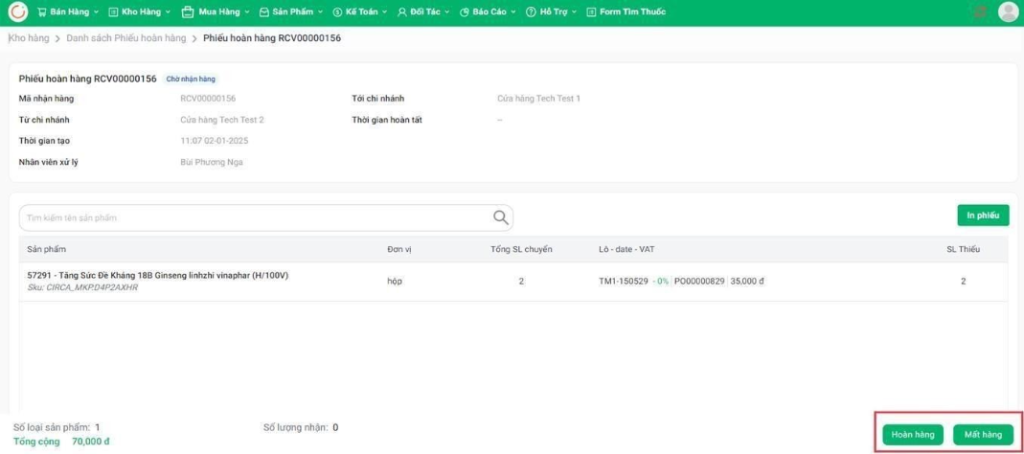Go to Danh sách Phiếu hoàn hàng breadcrumb
This screenshot has height=454, width=1024.
126,38
